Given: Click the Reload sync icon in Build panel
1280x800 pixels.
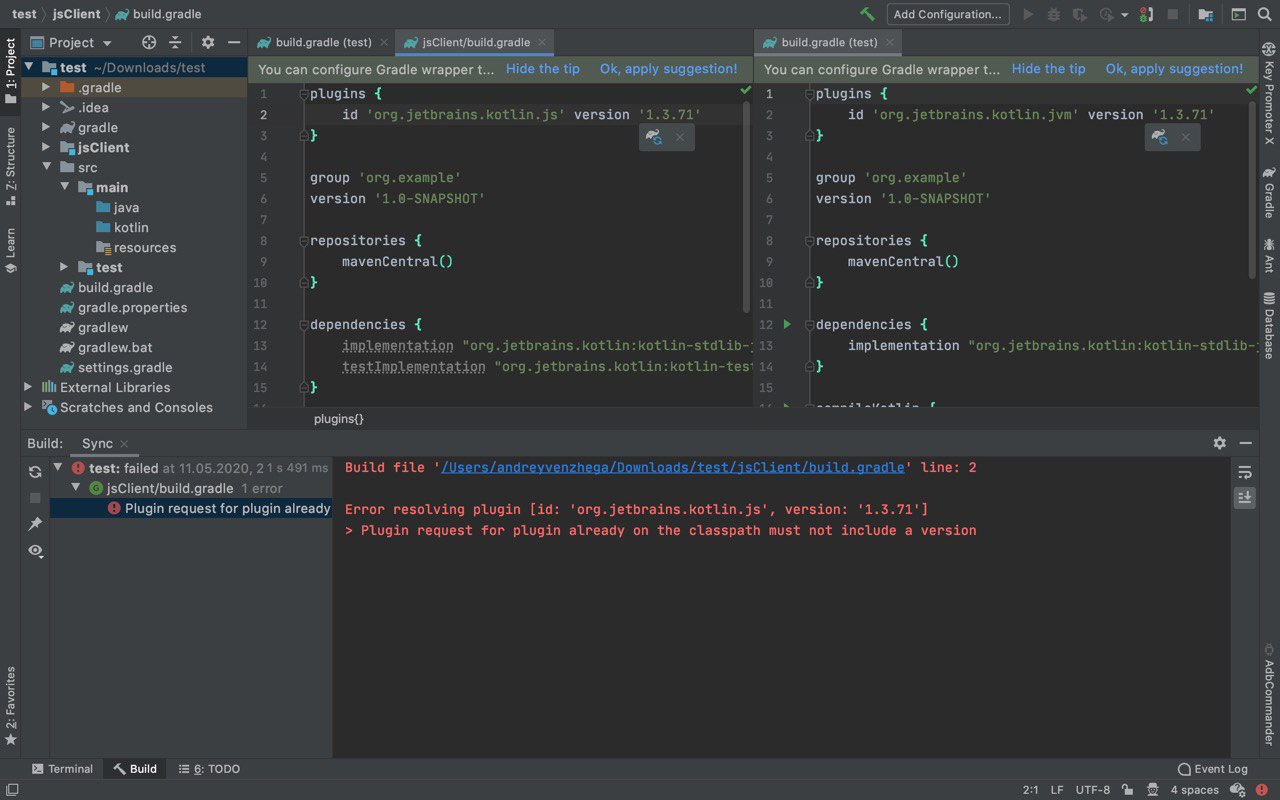Looking at the screenshot, I should (x=35, y=471).
